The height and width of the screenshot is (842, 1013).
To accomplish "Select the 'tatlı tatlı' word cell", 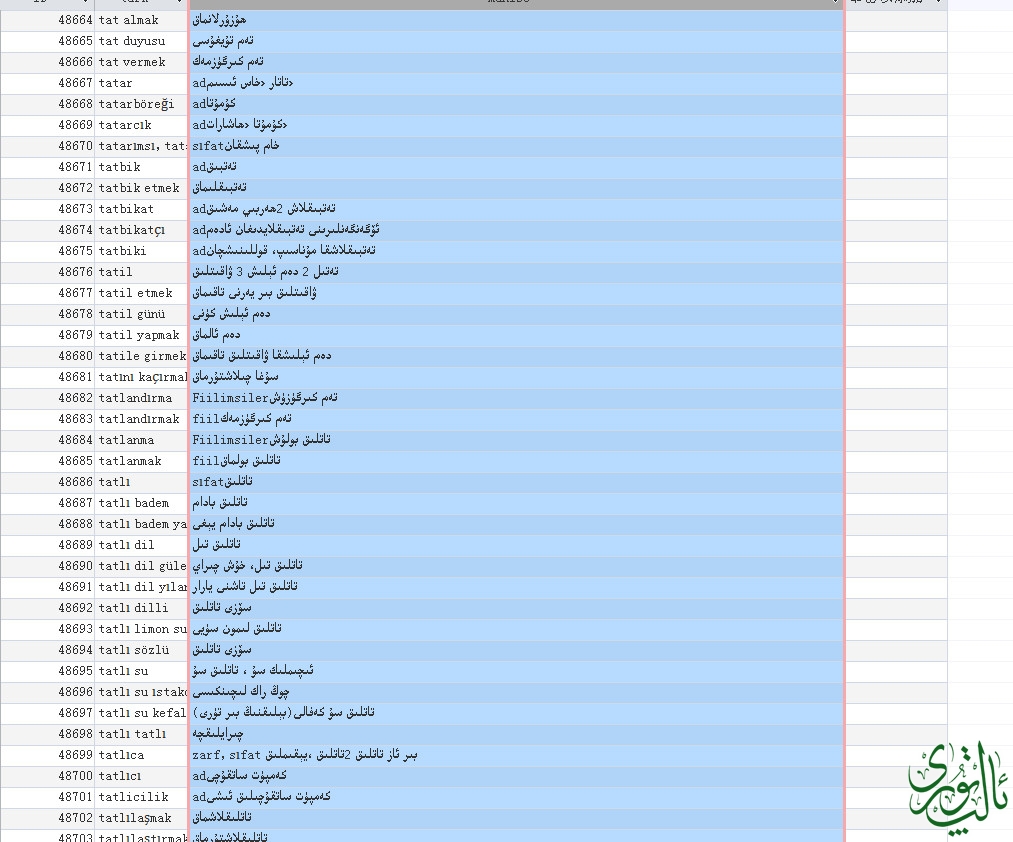I will pyautogui.click(x=141, y=734).
